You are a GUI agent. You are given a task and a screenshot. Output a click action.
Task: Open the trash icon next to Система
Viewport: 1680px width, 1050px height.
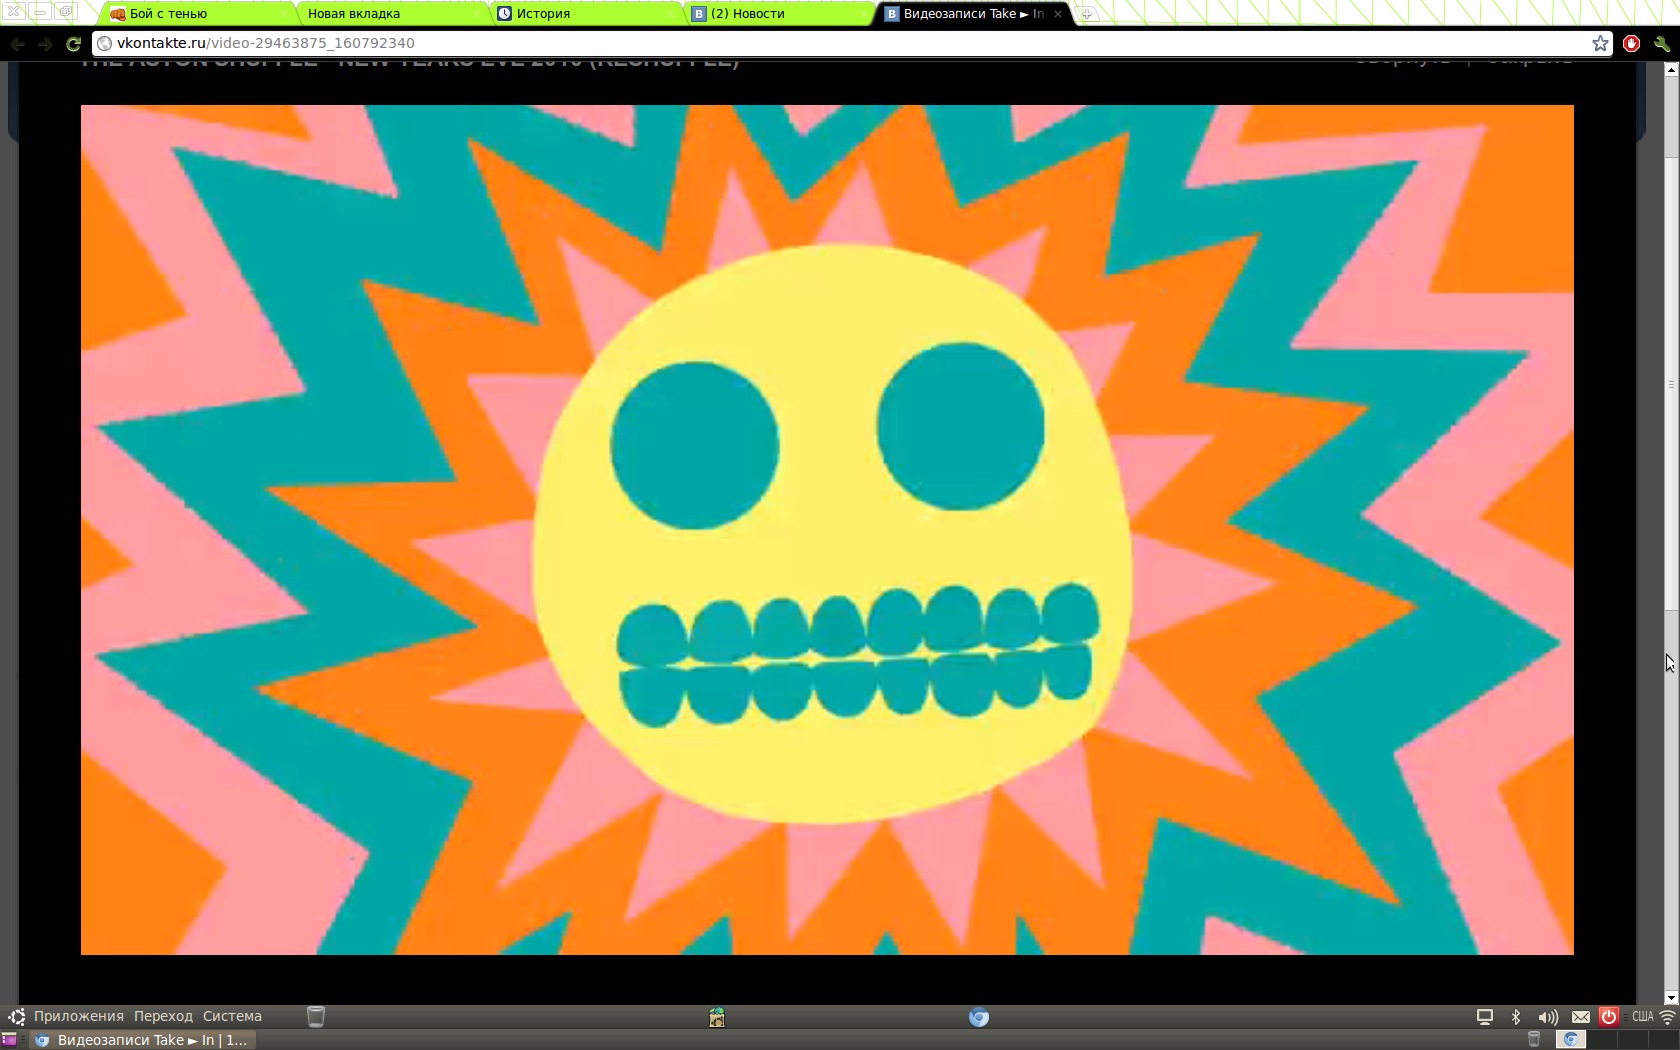pyautogui.click(x=316, y=1017)
